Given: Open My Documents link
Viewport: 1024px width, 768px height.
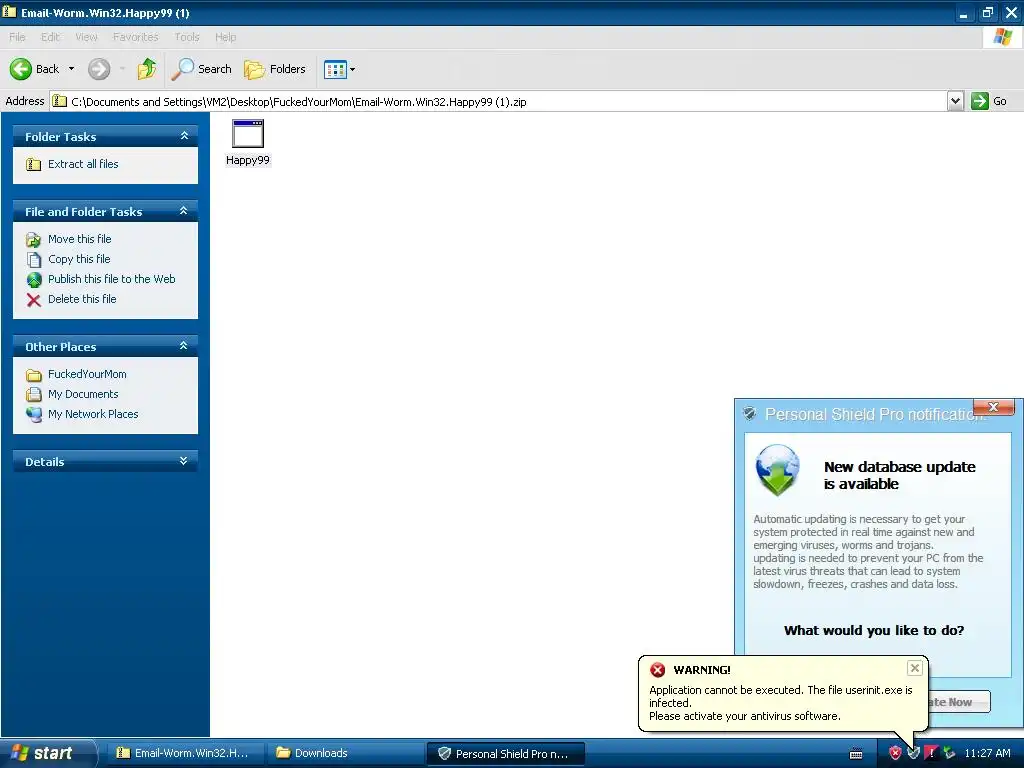Looking at the screenshot, I should click(x=83, y=394).
